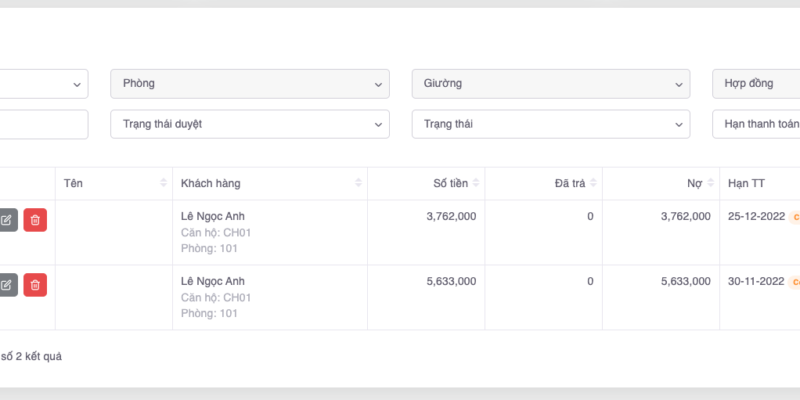Click the empty text box left of Trạng thái duyệt
This screenshot has height=400, width=800.
[43, 124]
